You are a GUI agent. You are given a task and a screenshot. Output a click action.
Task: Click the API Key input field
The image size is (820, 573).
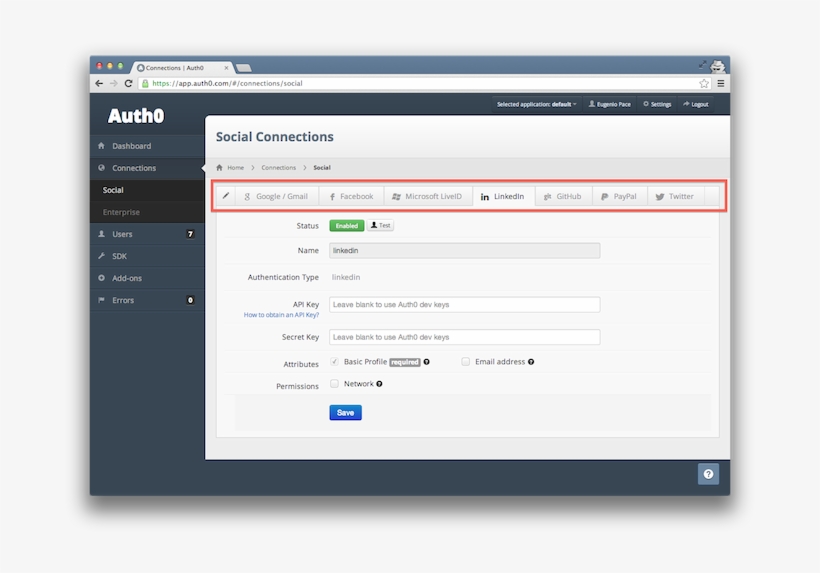tap(464, 304)
